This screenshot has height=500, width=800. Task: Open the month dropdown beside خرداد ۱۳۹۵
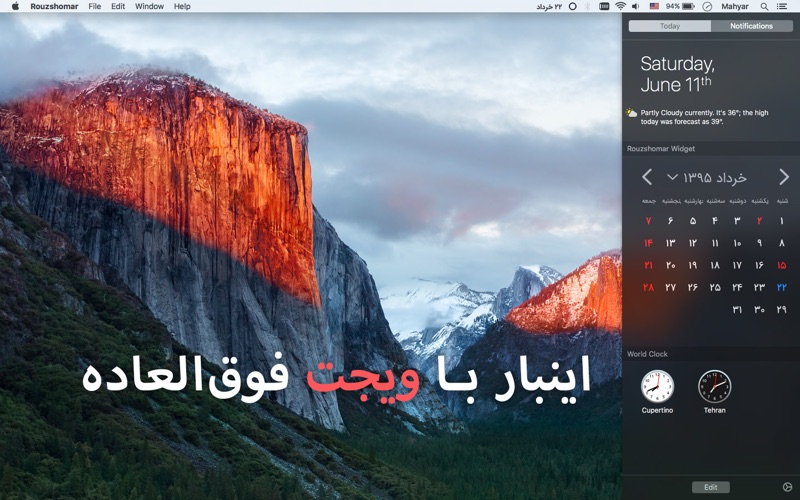point(672,177)
